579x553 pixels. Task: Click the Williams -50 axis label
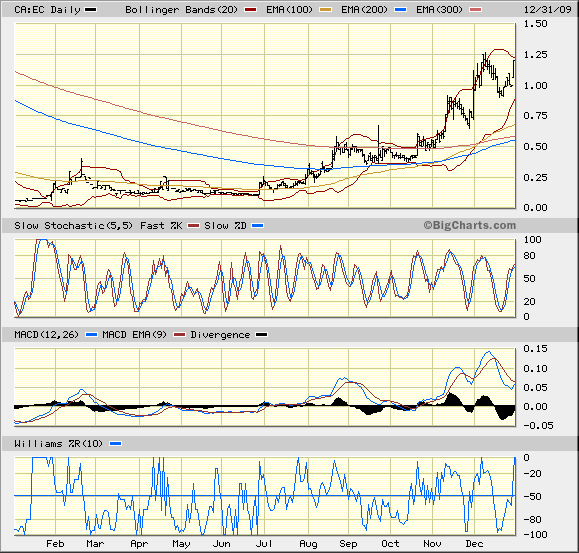click(532, 497)
